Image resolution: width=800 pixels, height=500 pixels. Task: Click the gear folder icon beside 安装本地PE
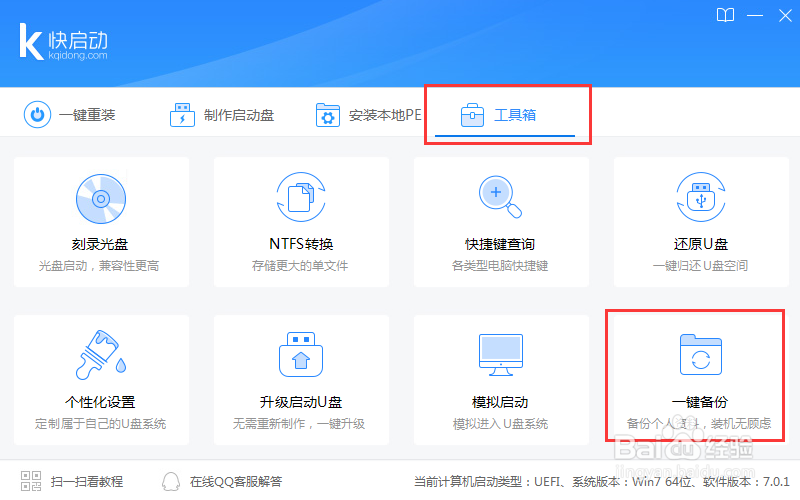(328, 115)
